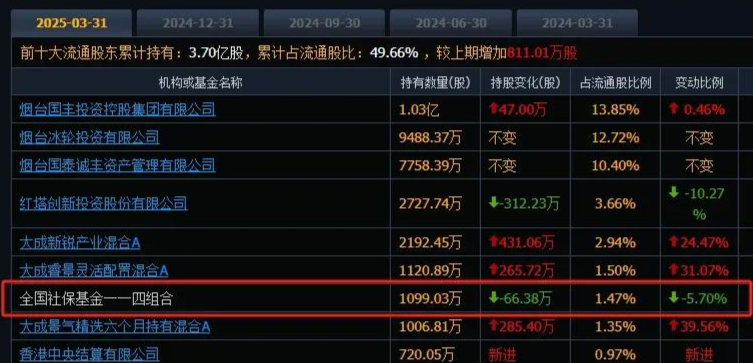Select the 2.94% float share ratio
753x363 pixels.
615,242
